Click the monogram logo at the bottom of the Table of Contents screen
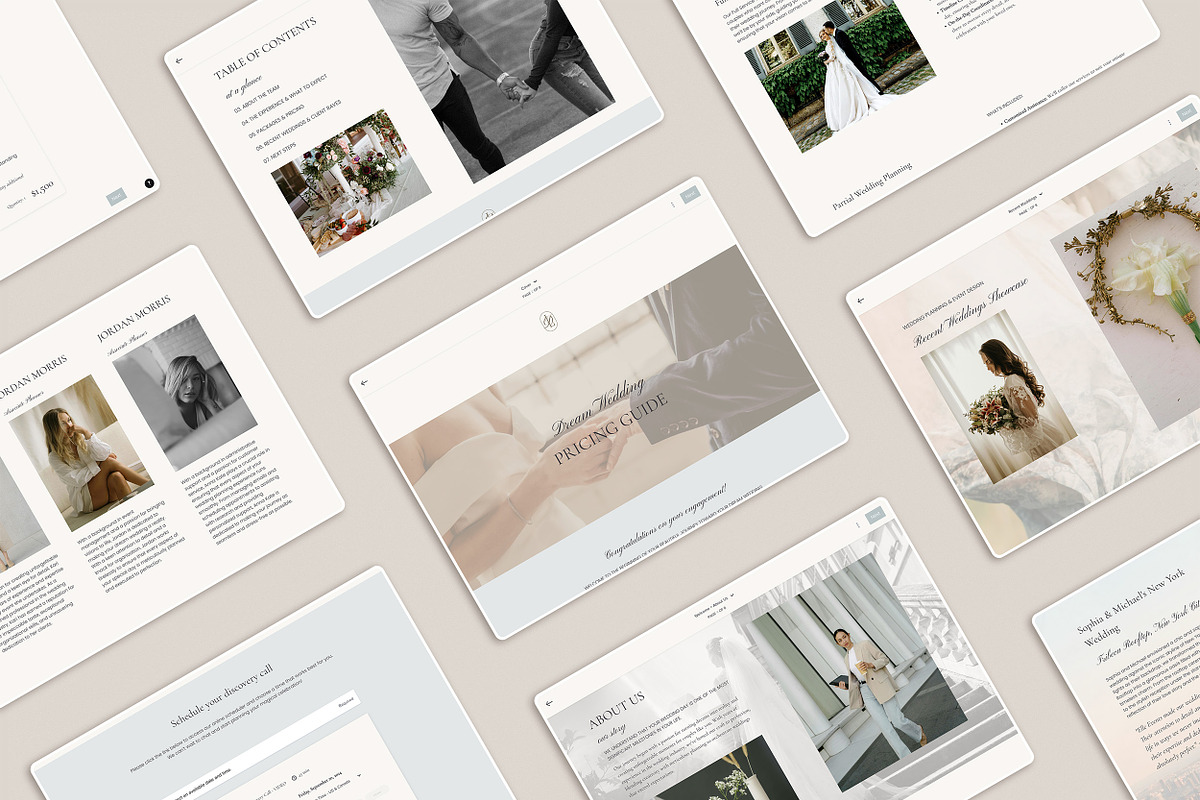 pyautogui.click(x=487, y=215)
